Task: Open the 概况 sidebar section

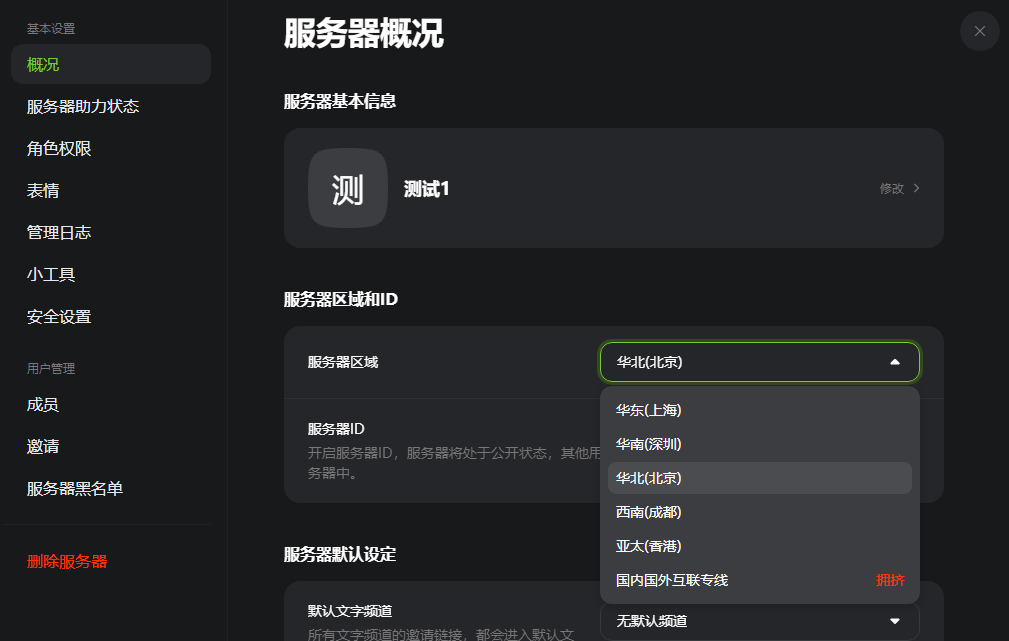Action: coord(43,64)
